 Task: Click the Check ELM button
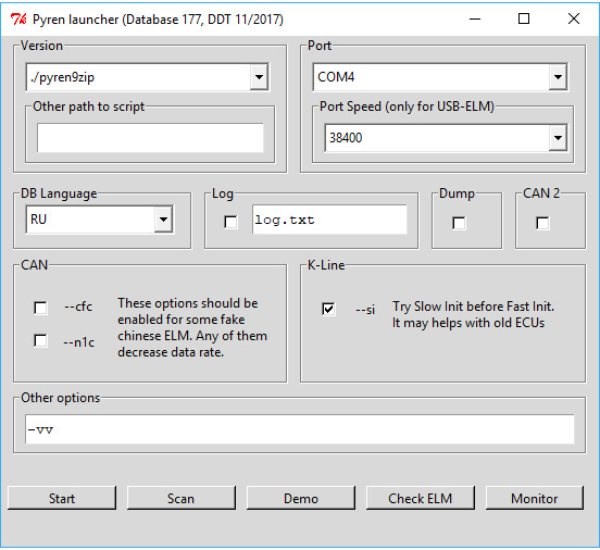pos(420,498)
